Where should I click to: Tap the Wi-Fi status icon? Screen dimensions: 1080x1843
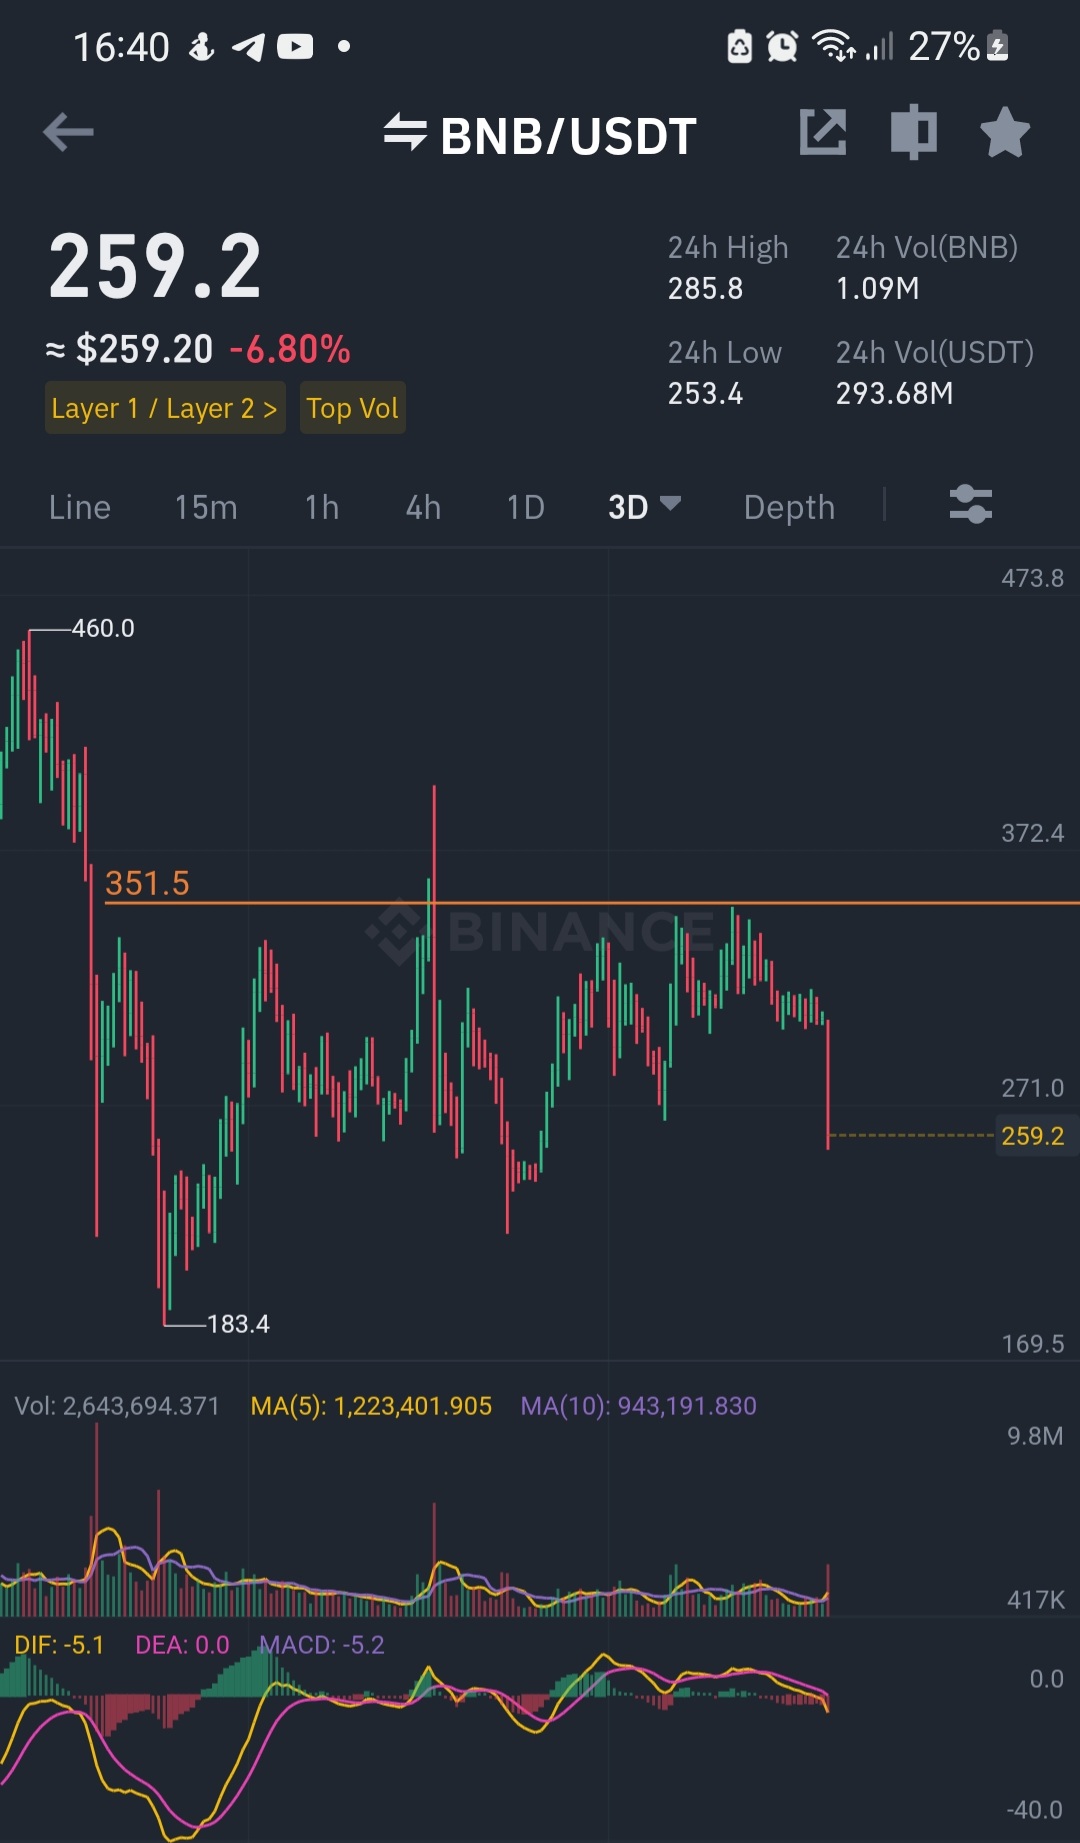(833, 46)
